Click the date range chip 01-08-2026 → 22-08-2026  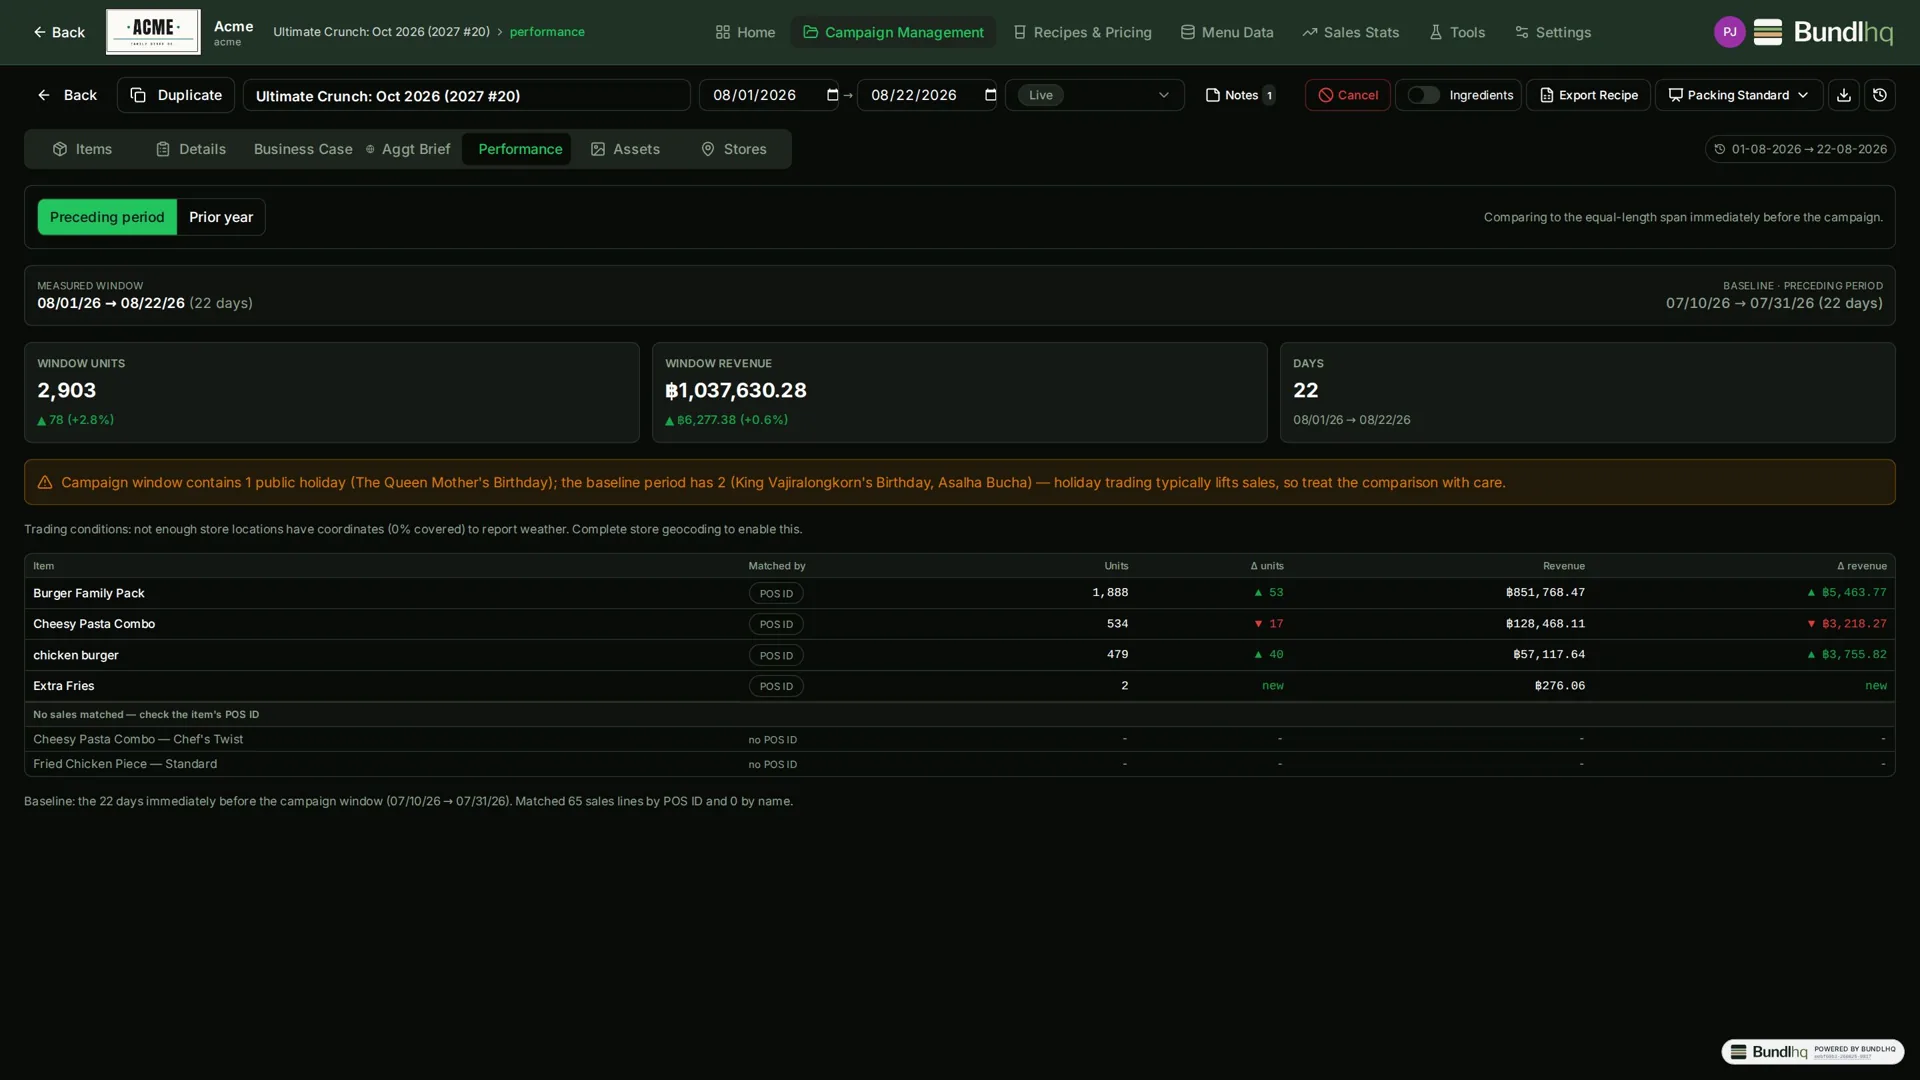[x=1800, y=149]
